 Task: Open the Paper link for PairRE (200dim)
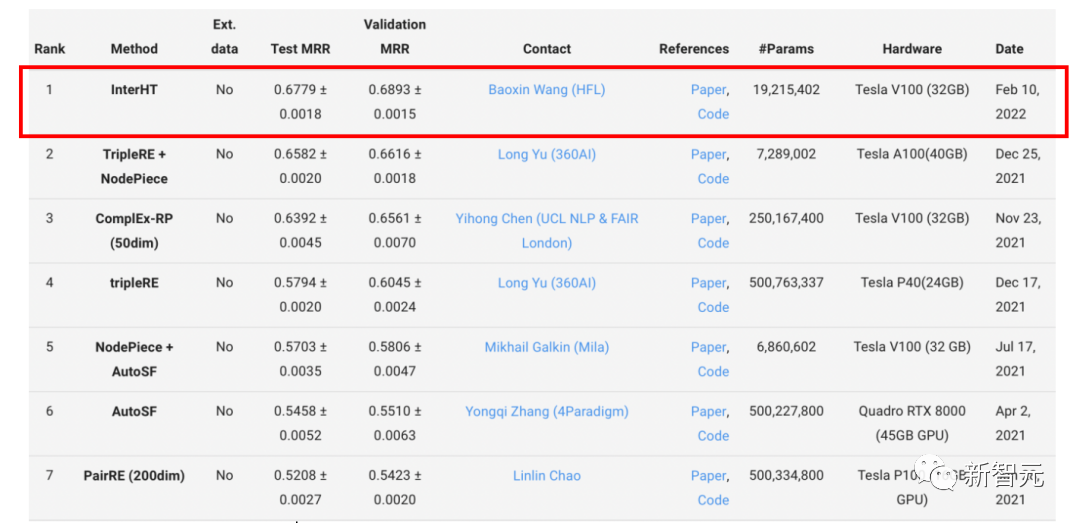point(708,476)
